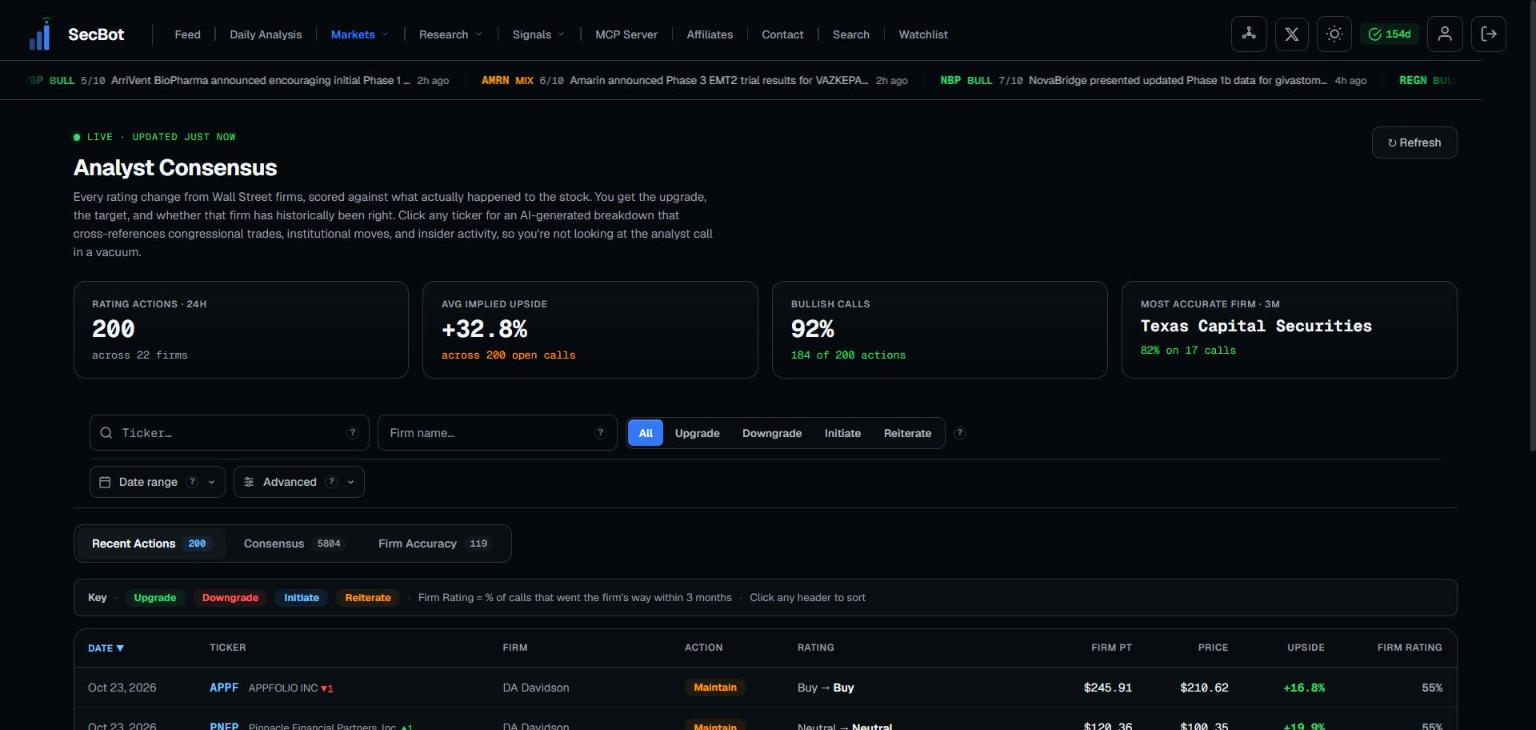Switch to the Consensus tab
The height and width of the screenshot is (730, 1536).
coord(292,544)
